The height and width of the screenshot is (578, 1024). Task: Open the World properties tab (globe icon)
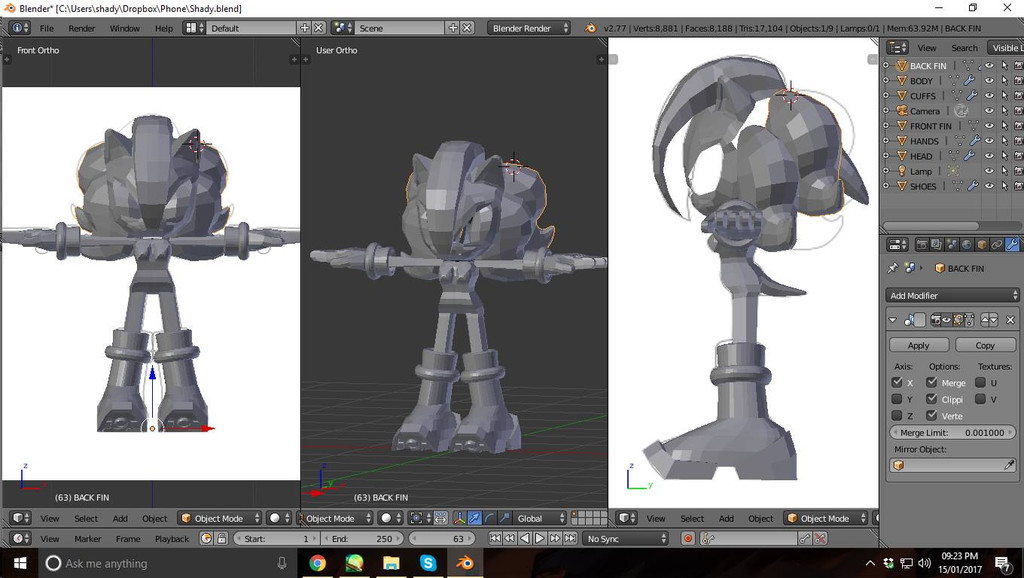[967, 245]
